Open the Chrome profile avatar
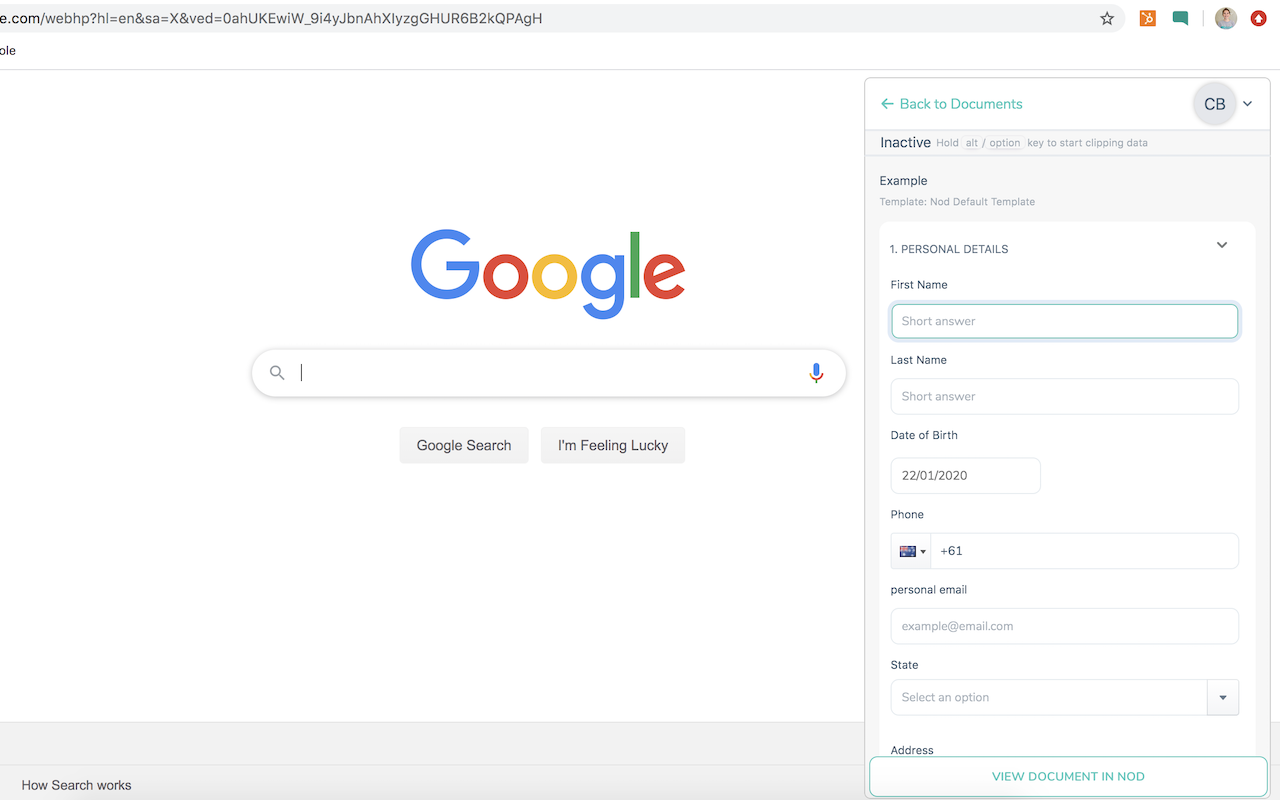This screenshot has height=800, width=1280. (x=1226, y=18)
